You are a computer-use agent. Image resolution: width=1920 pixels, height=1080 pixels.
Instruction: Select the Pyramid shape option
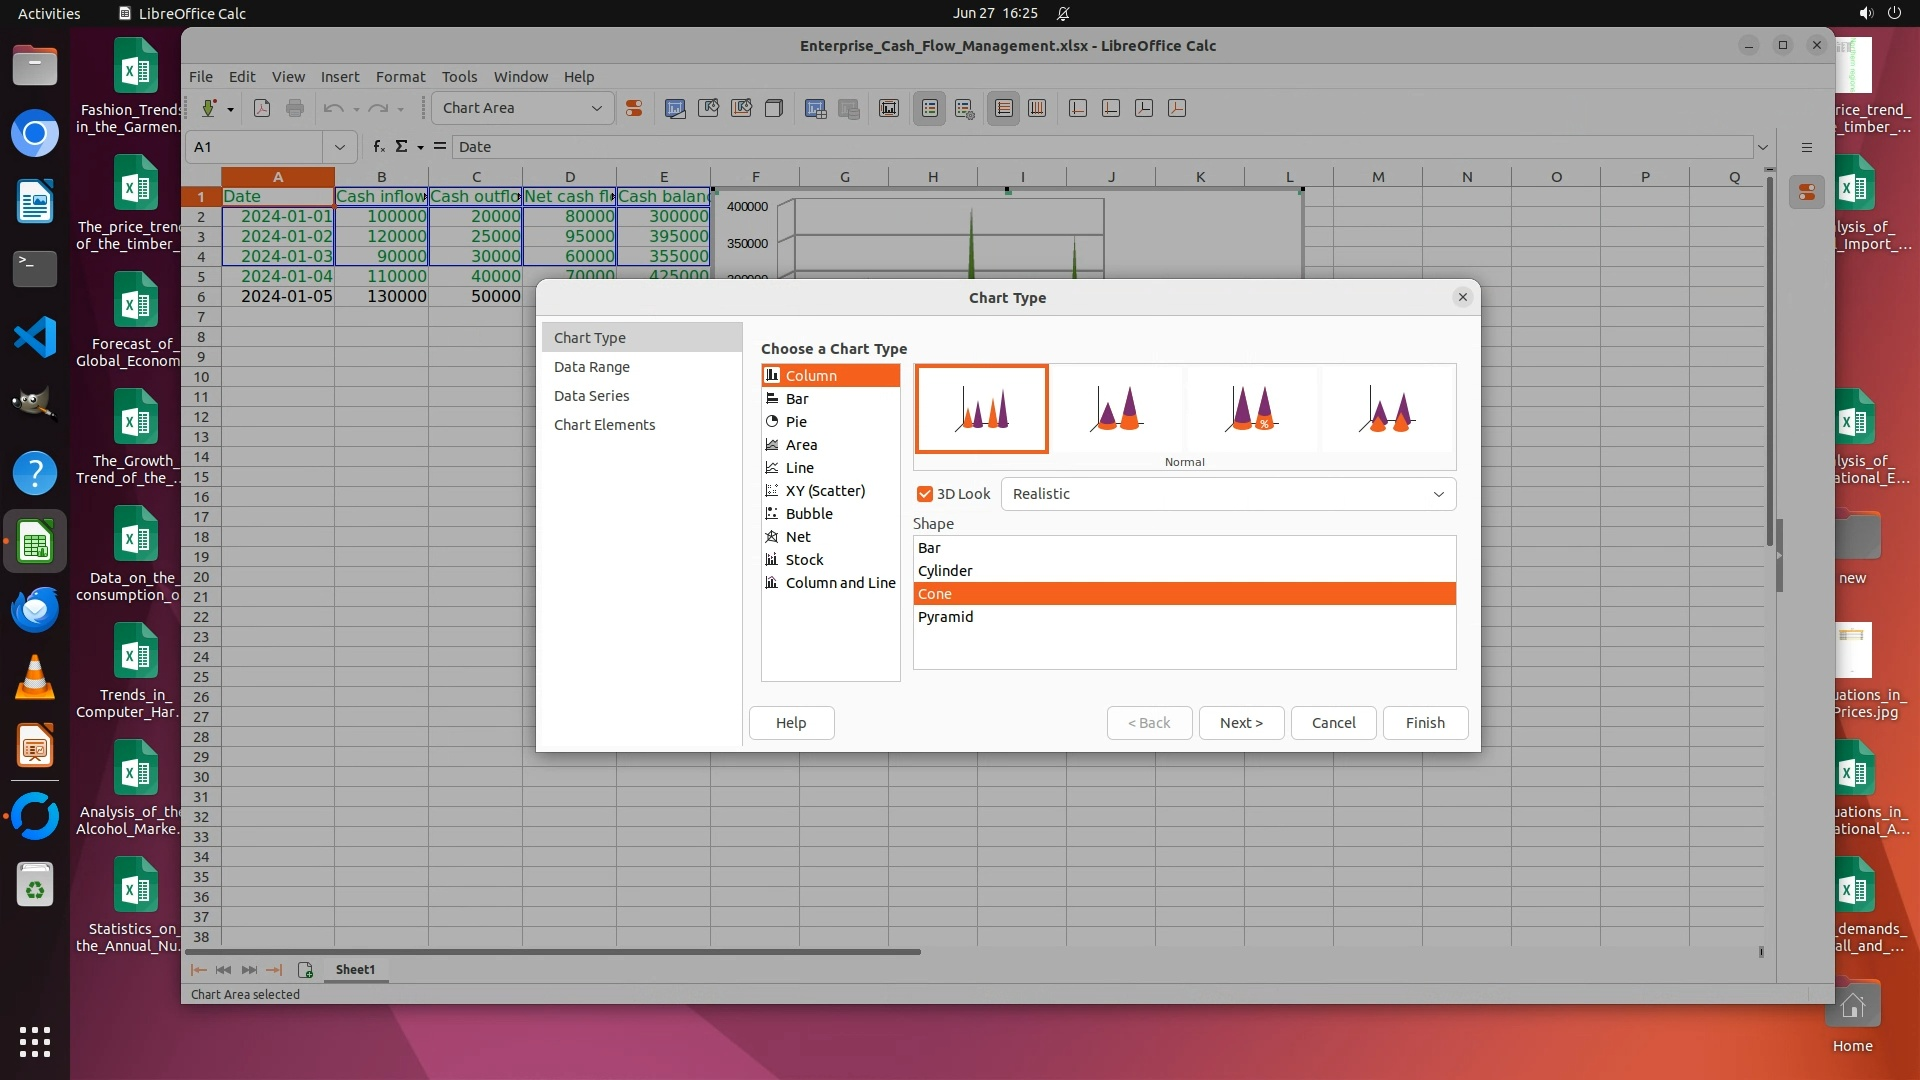click(x=945, y=617)
